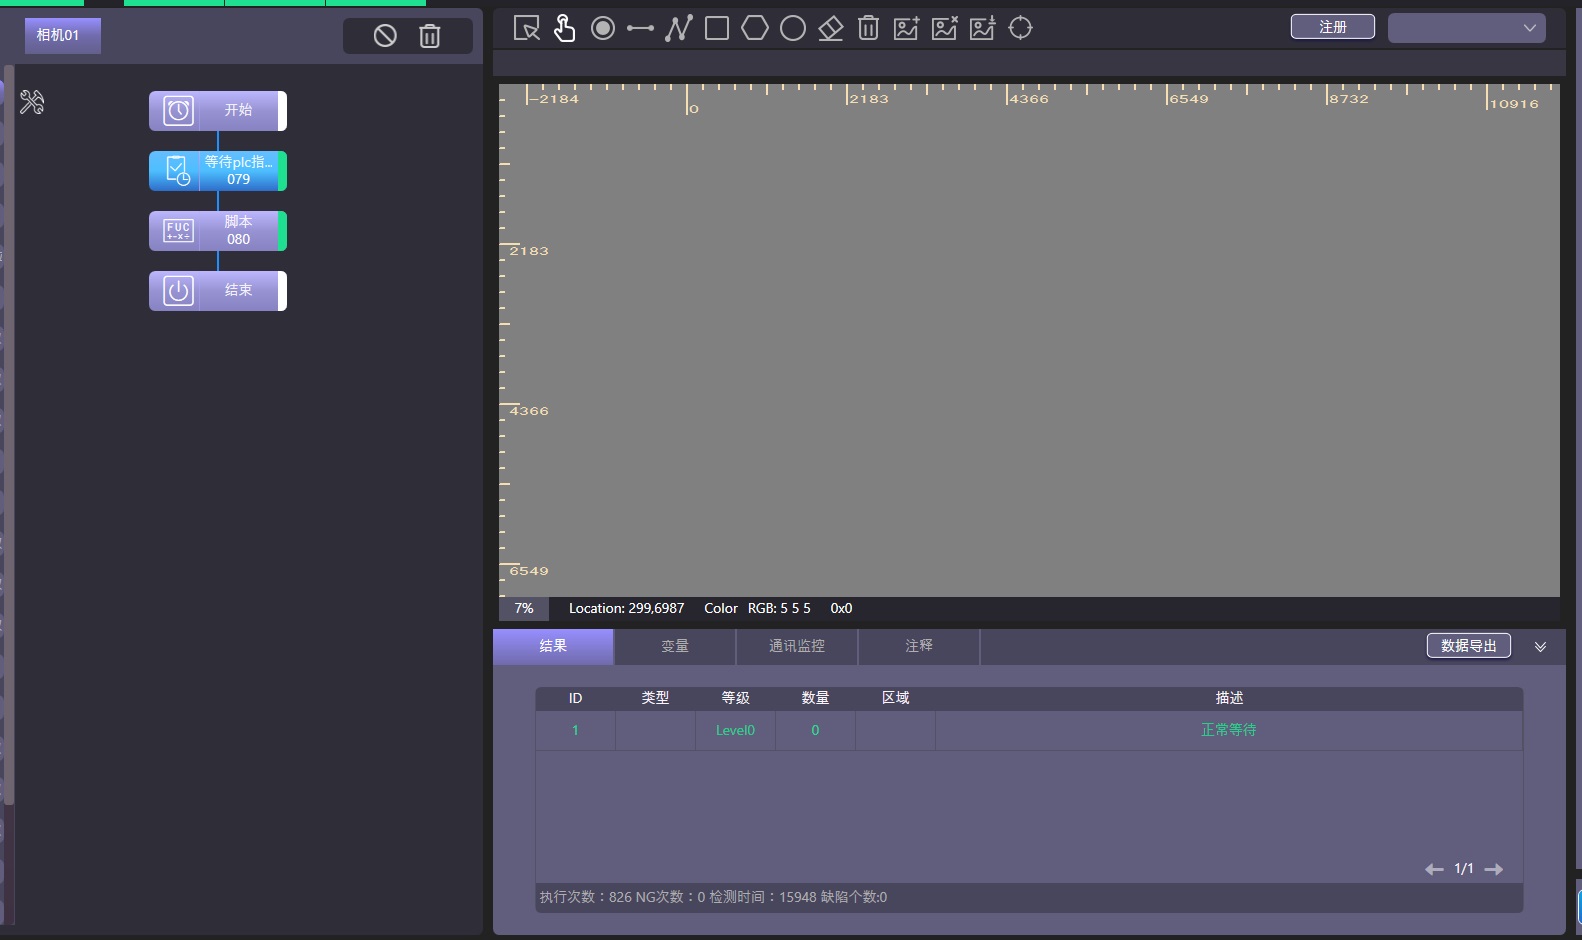Go to previous results page arrow

pos(1434,869)
